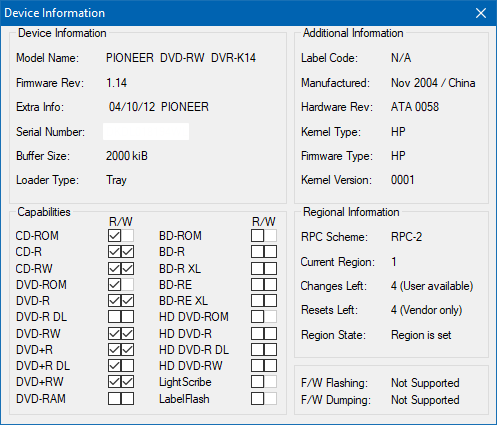Click the Additional Information group title

353,33
